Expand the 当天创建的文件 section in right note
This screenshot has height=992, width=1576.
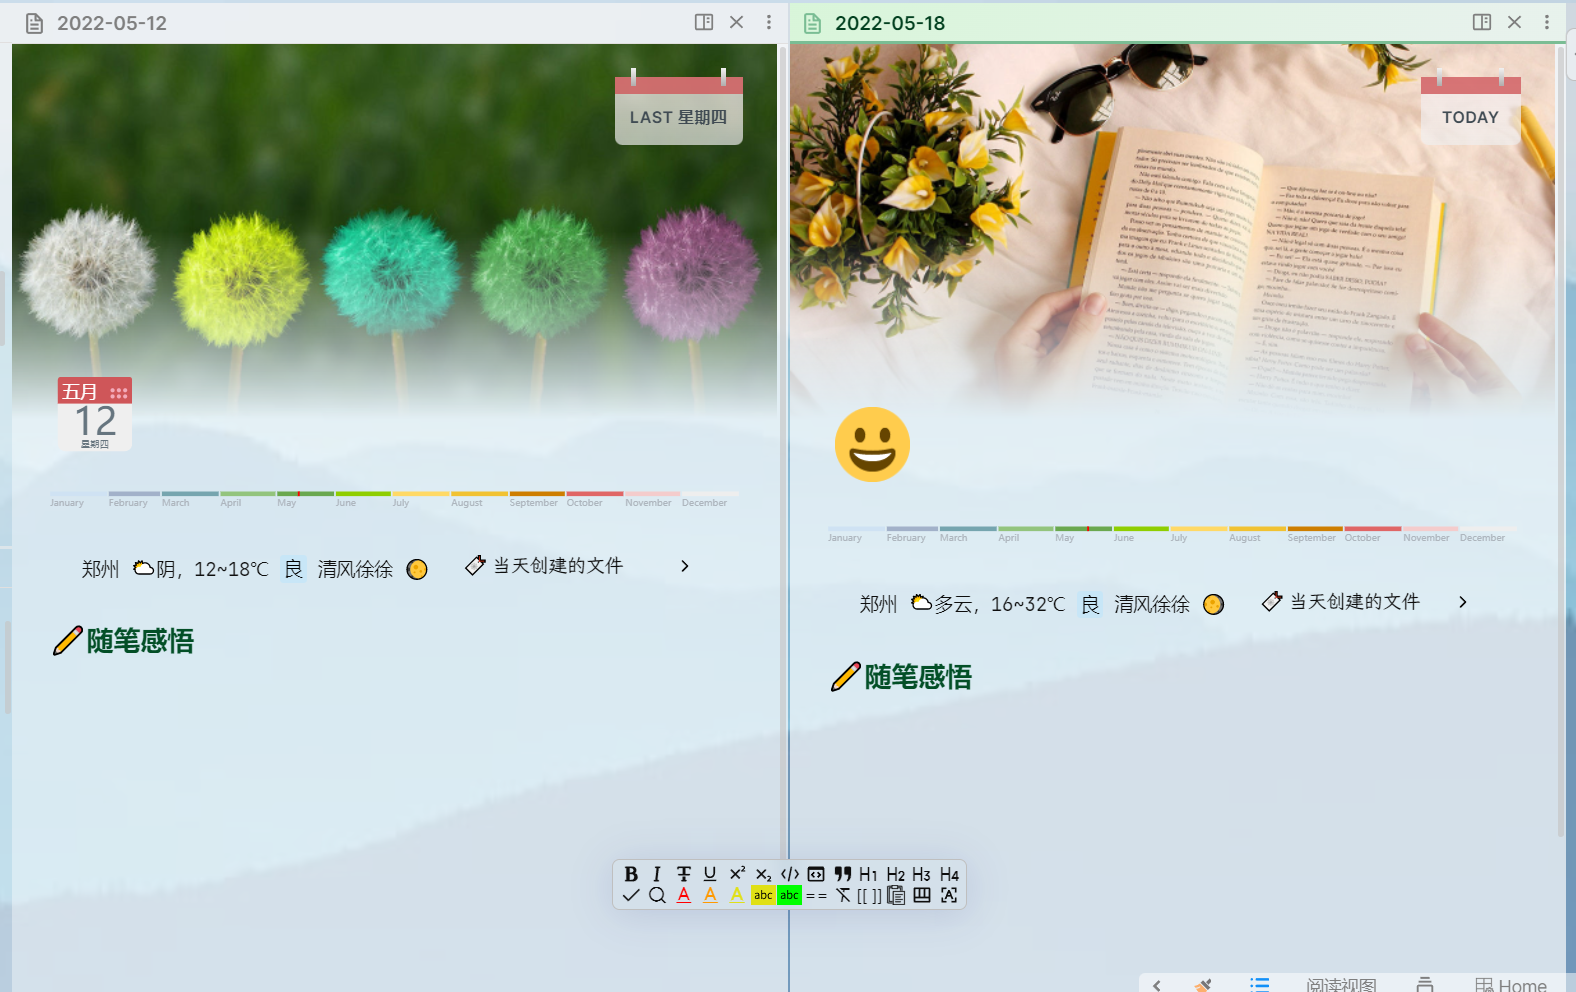[1463, 602]
